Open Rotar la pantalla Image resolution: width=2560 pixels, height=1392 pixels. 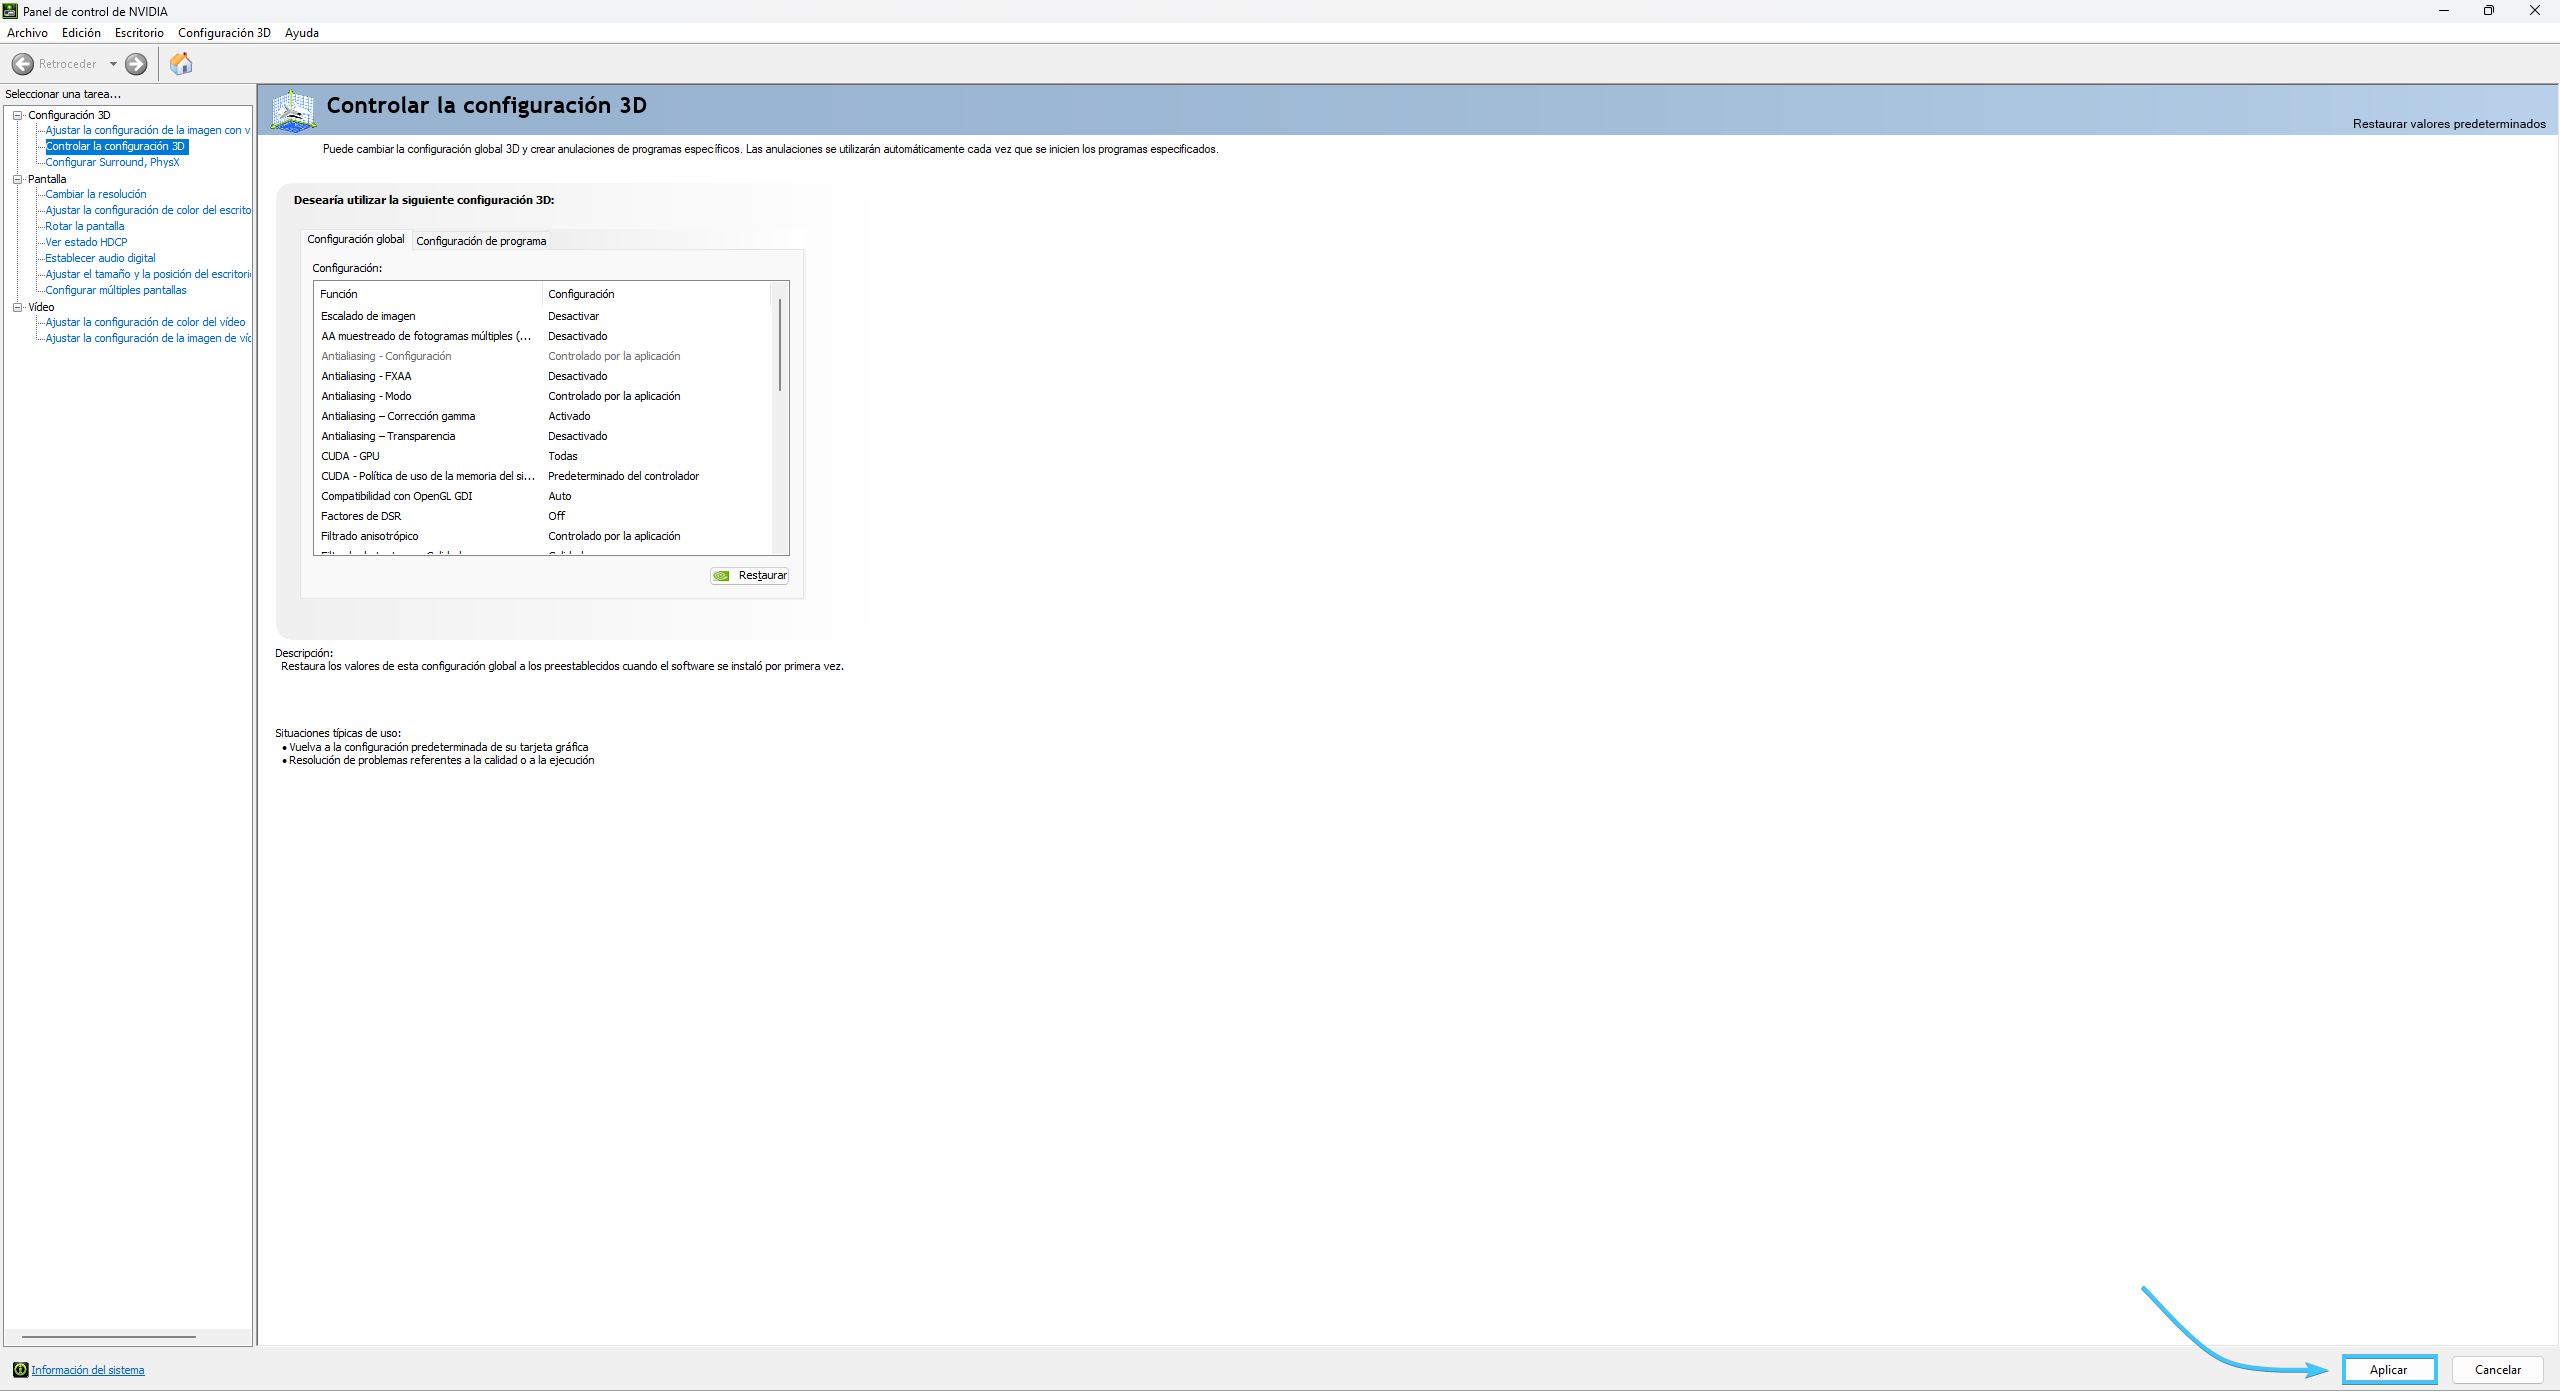point(85,226)
